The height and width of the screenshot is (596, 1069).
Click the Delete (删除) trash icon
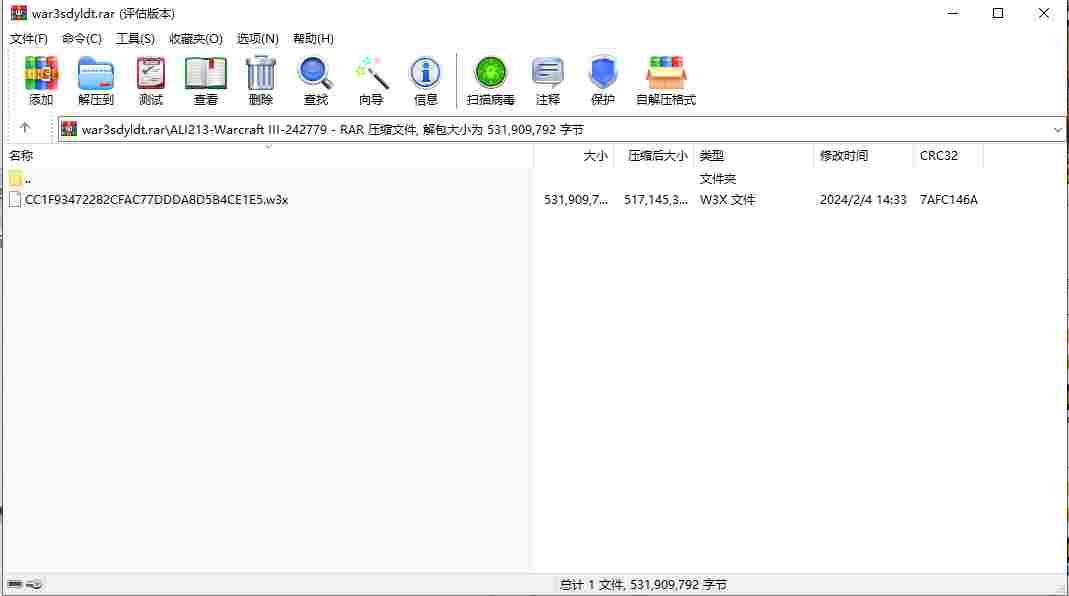260,80
